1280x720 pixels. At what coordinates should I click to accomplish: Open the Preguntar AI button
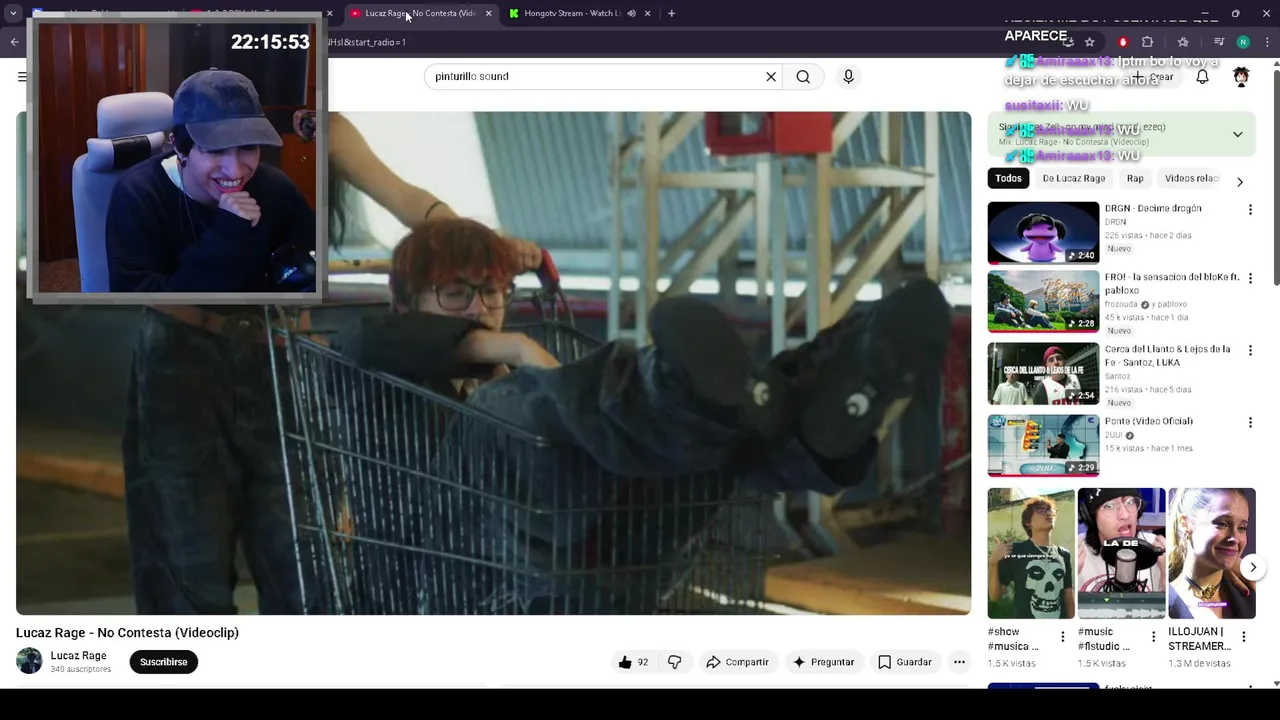(823, 662)
